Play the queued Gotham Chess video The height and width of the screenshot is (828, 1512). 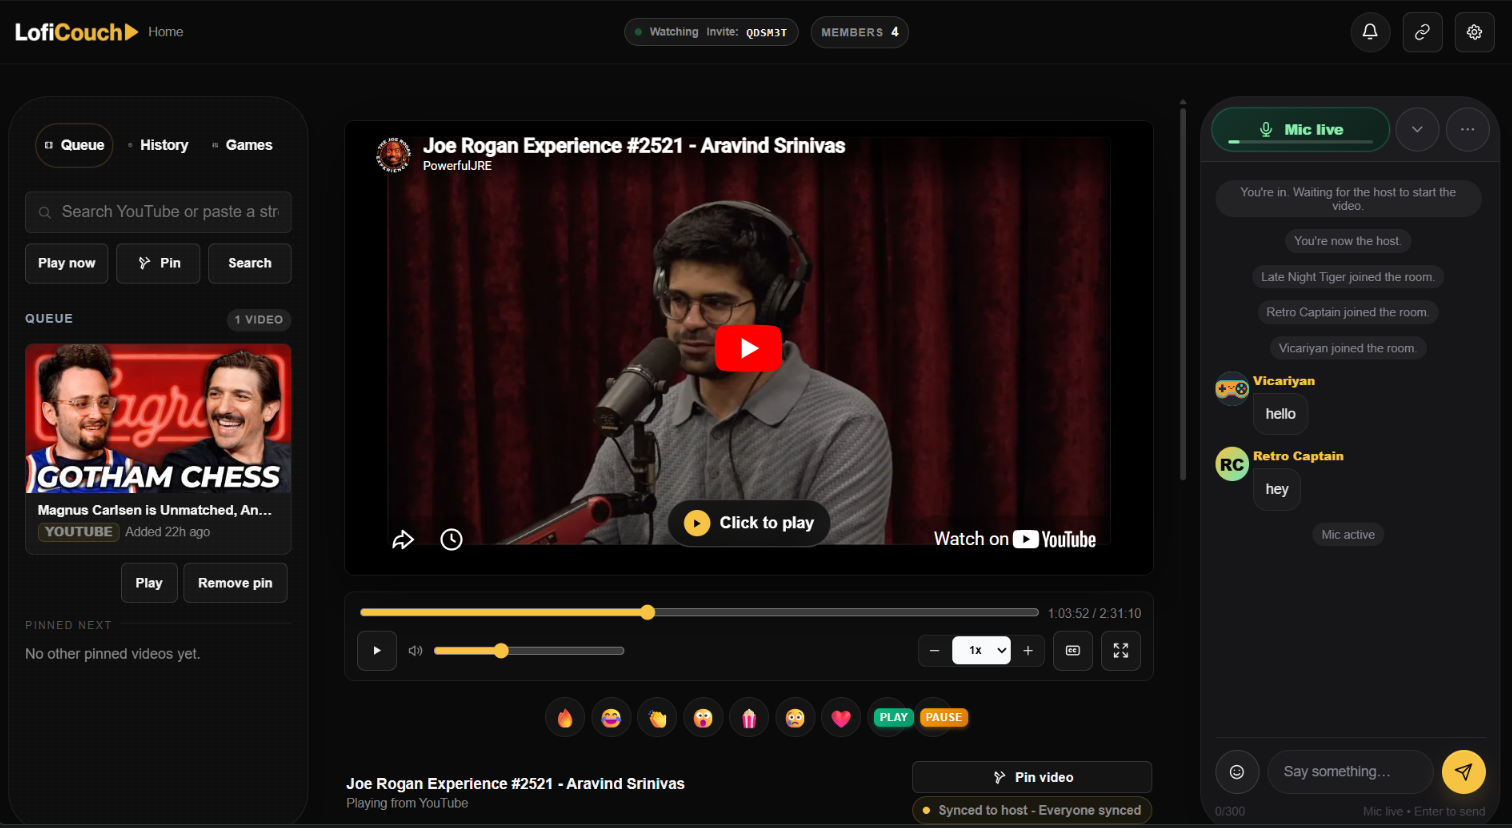pyautogui.click(x=149, y=583)
